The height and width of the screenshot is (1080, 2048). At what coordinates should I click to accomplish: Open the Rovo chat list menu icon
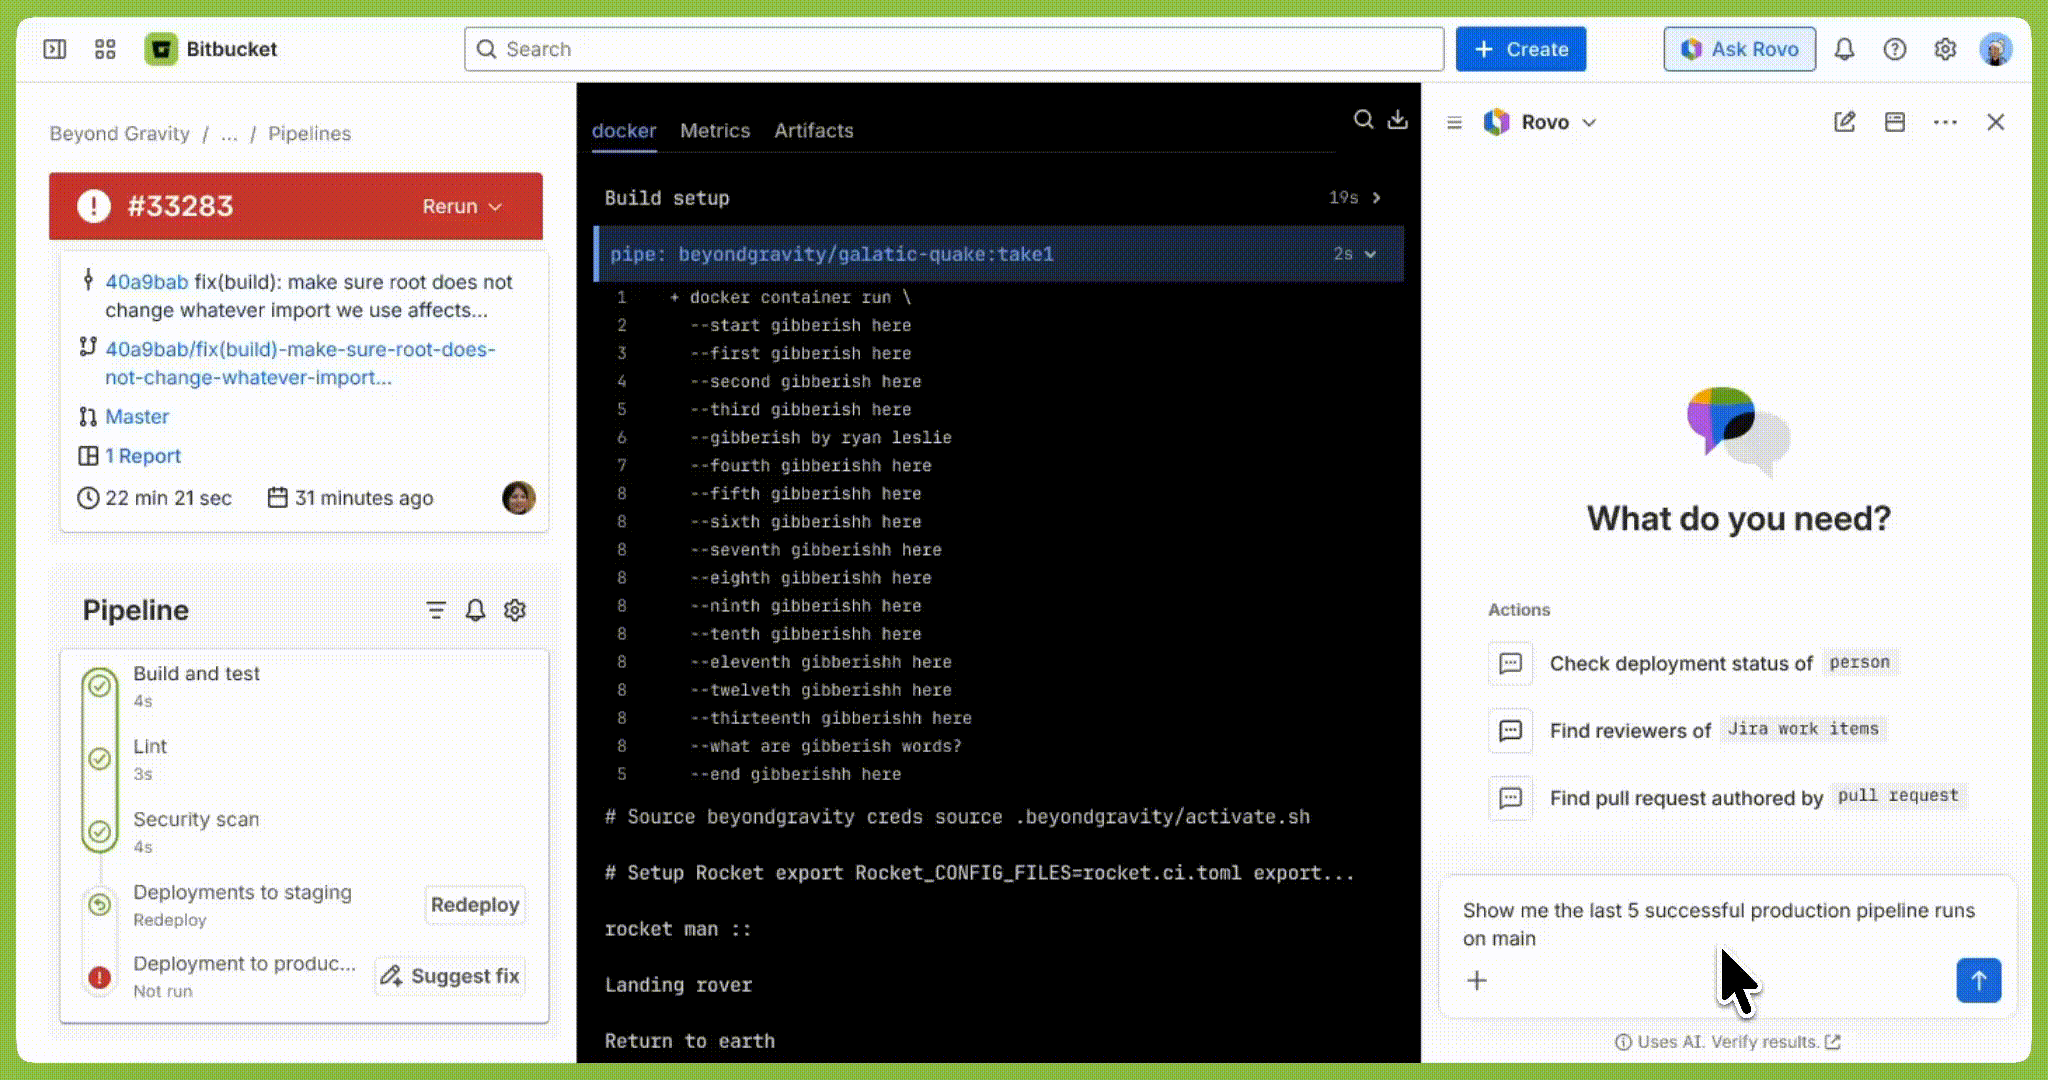(x=1454, y=122)
